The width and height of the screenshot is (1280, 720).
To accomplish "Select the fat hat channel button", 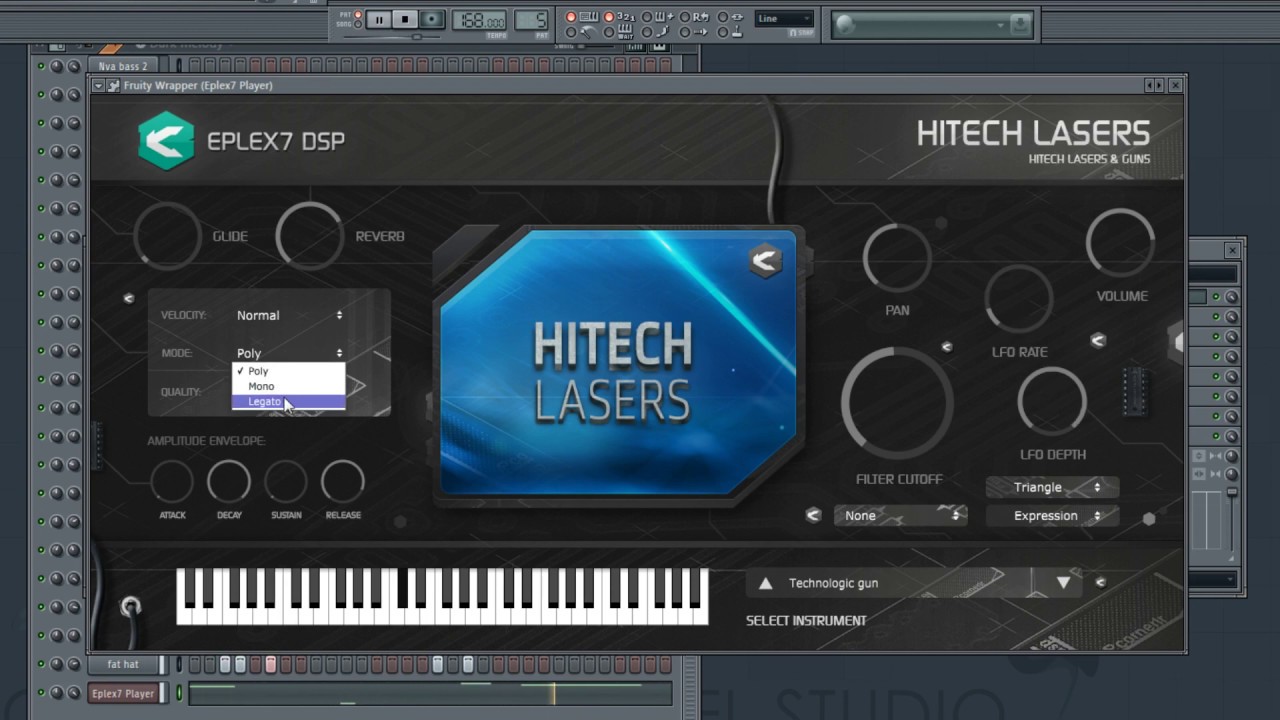I will (x=123, y=664).
